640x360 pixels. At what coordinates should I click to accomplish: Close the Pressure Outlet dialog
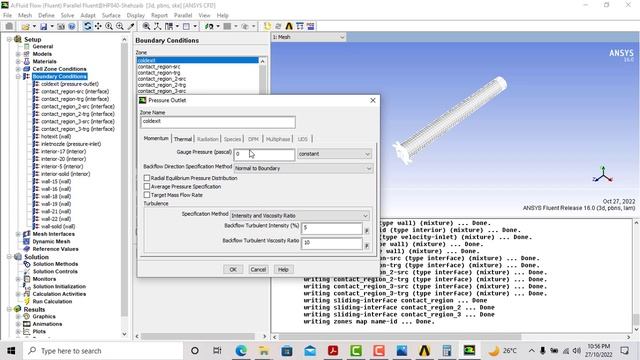tap(373, 100)
